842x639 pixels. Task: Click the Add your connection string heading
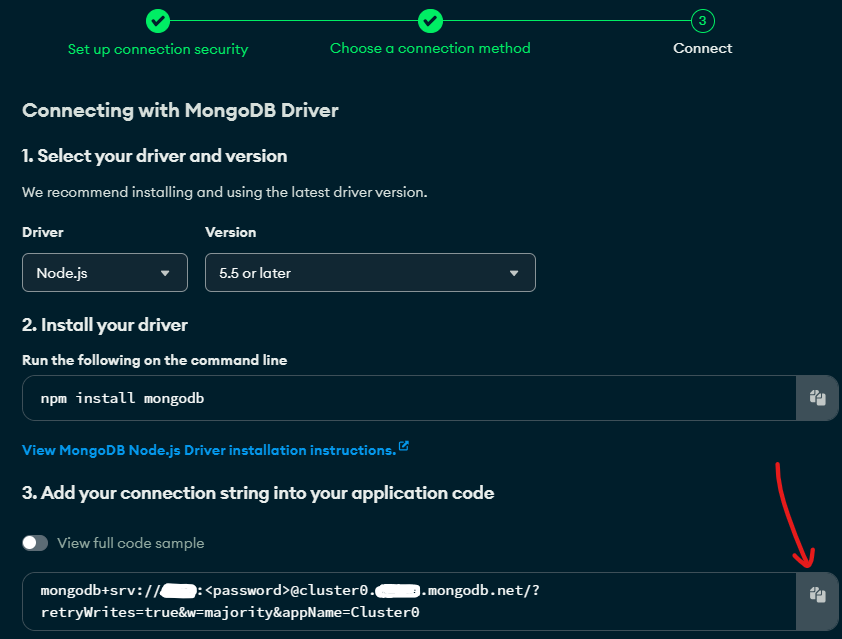[x=258, y=493]
